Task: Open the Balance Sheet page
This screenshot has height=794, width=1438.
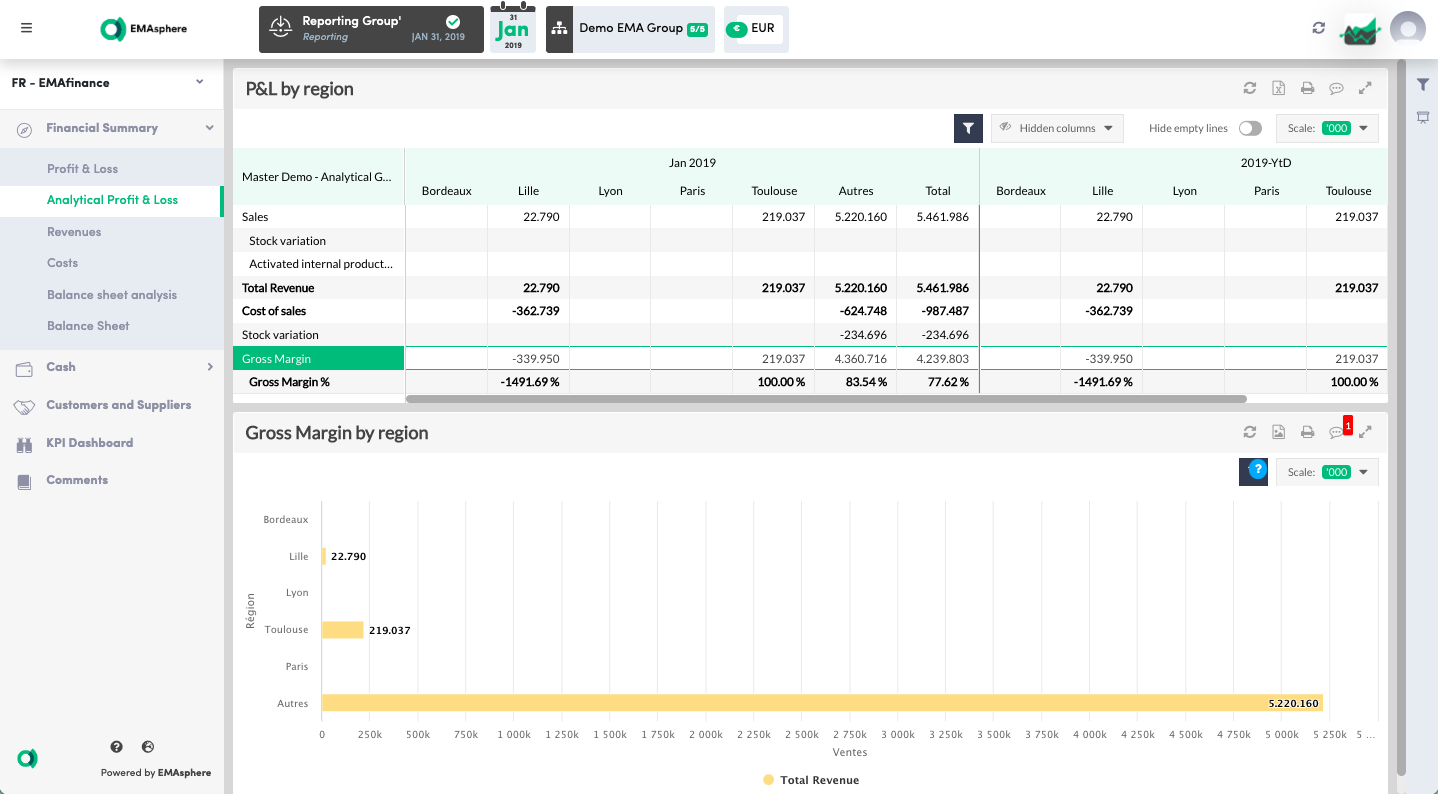Action: tap(88, 326)
